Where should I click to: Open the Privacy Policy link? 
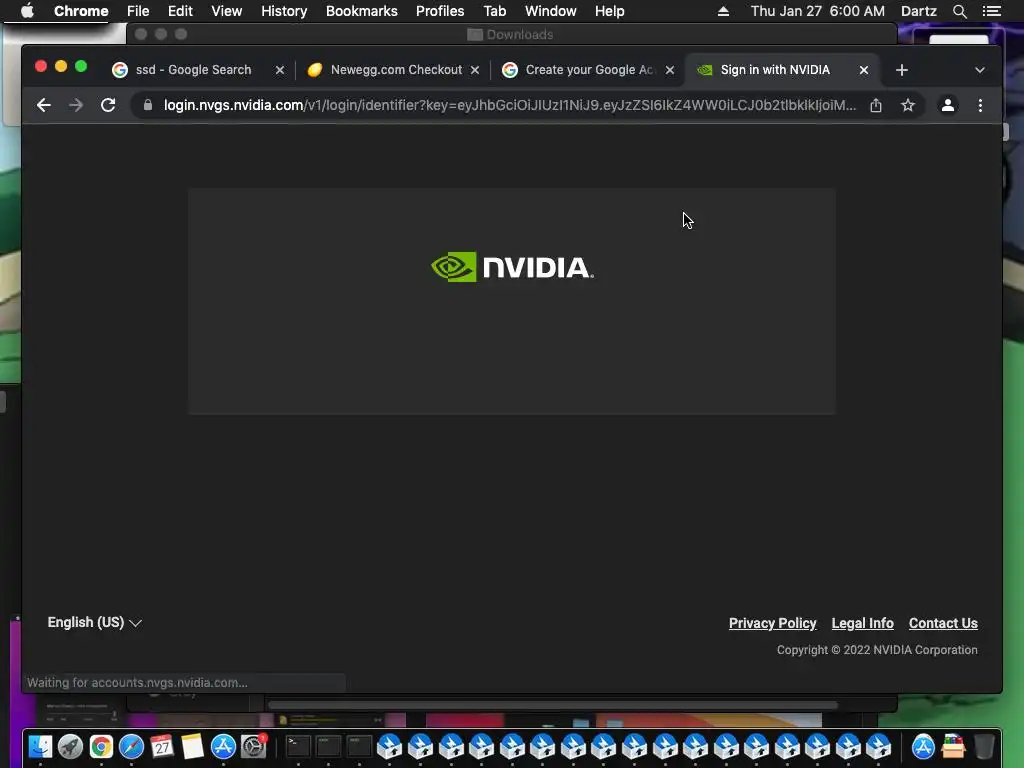[773, 623]
